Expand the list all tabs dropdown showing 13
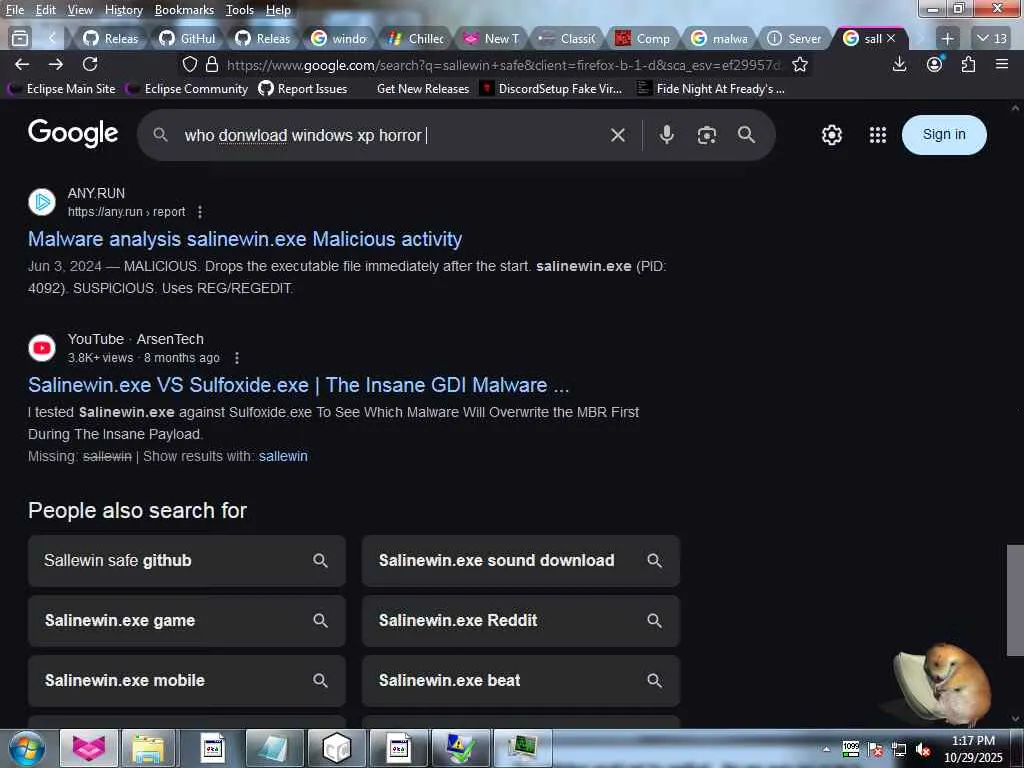 [991, 39]
